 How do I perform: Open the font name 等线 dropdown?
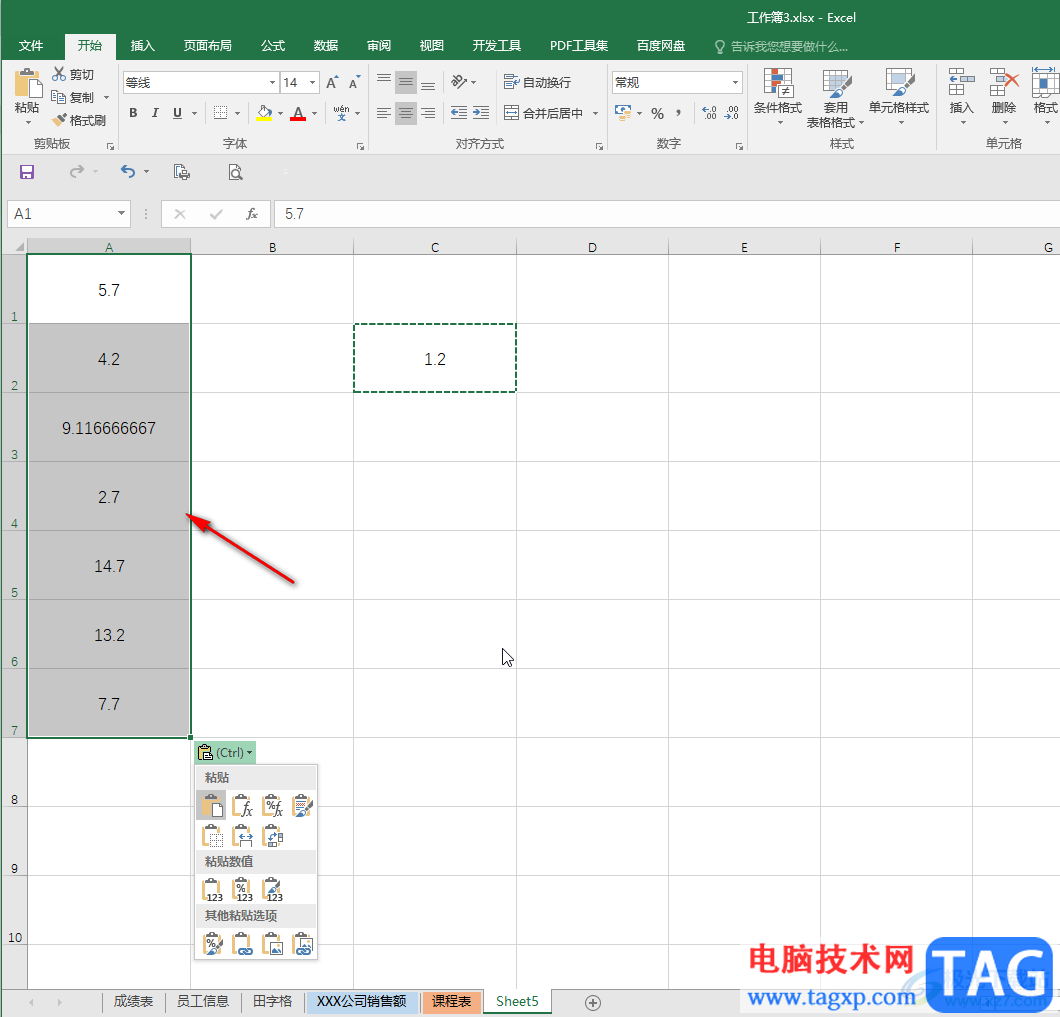[272, 82]
